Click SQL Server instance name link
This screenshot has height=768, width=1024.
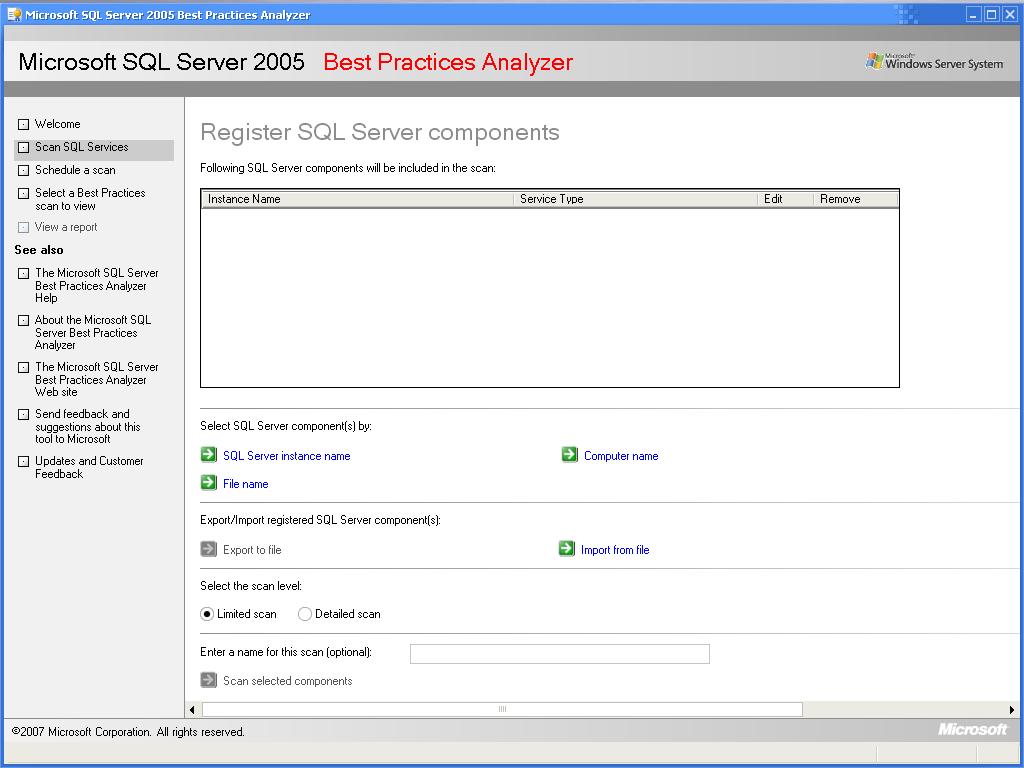(x=287, y=456)
